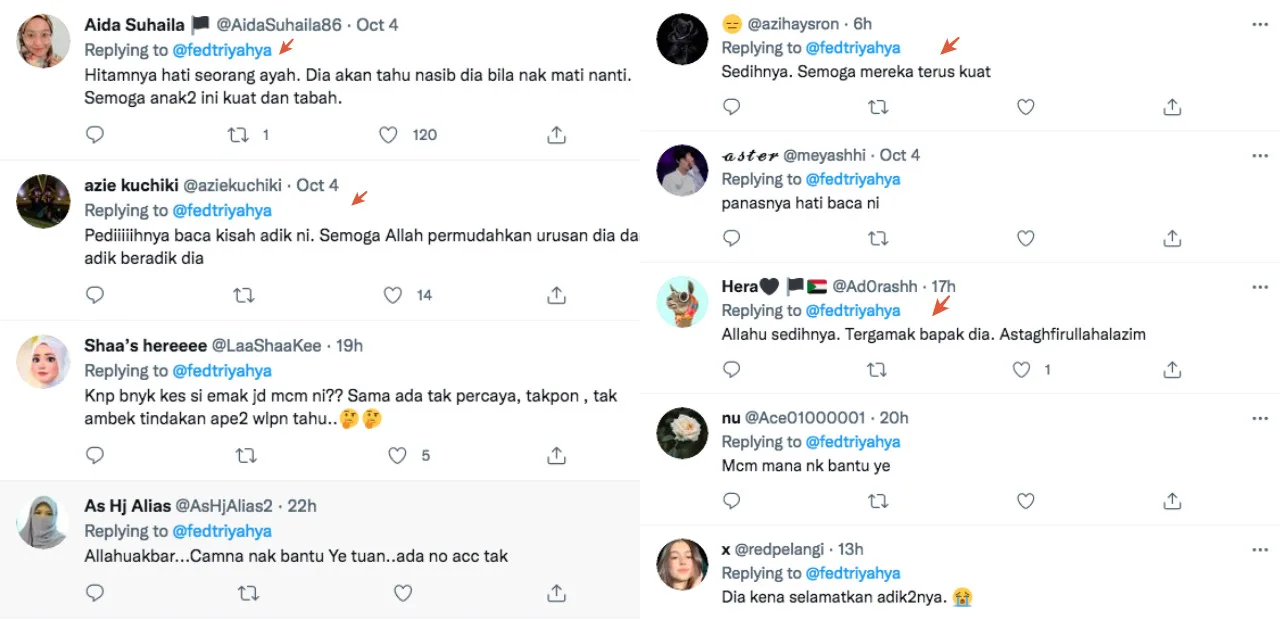The height and width of the screenshot is (620, 1280).
Task: Share nu @Ace01000001's tweet
Action: point(1173,501)
